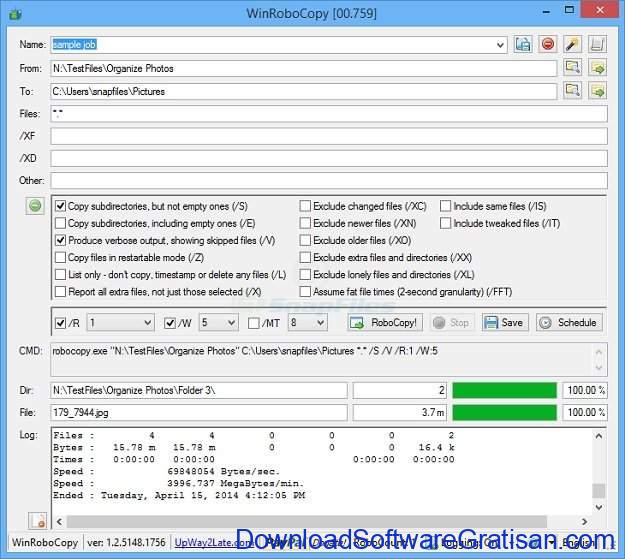Browse for destination folder in To row
Viewport: 625px width, 559px height.
[x=572, y=91]
